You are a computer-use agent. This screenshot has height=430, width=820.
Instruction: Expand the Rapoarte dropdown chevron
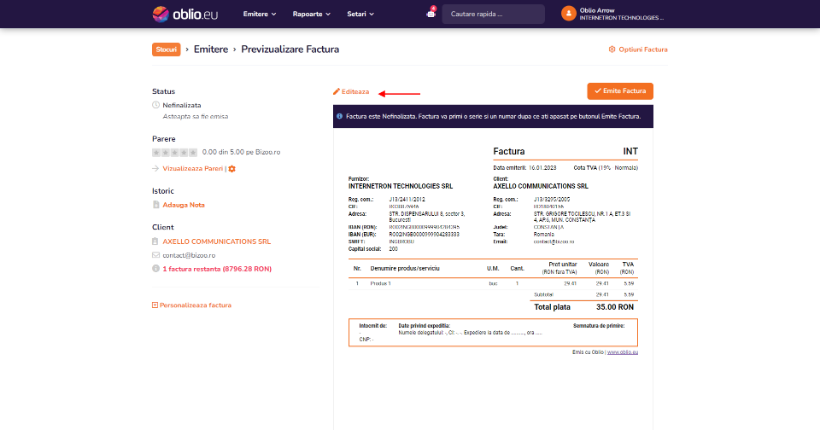pyautogui.click(x=328, y=15)
